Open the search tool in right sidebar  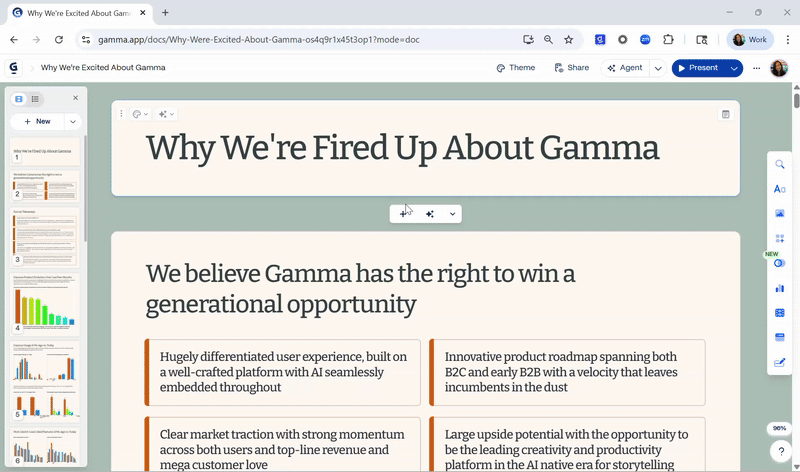tap(780, 165)
